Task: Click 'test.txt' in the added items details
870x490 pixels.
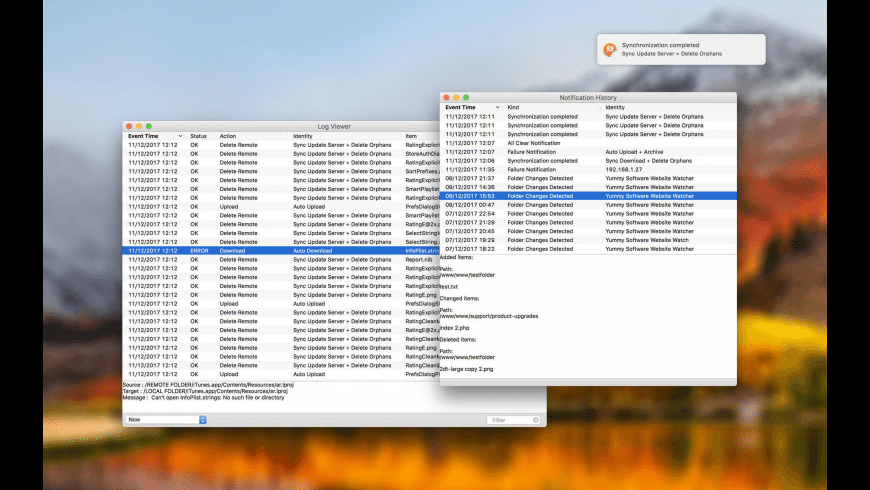Action: coord(449,287)
